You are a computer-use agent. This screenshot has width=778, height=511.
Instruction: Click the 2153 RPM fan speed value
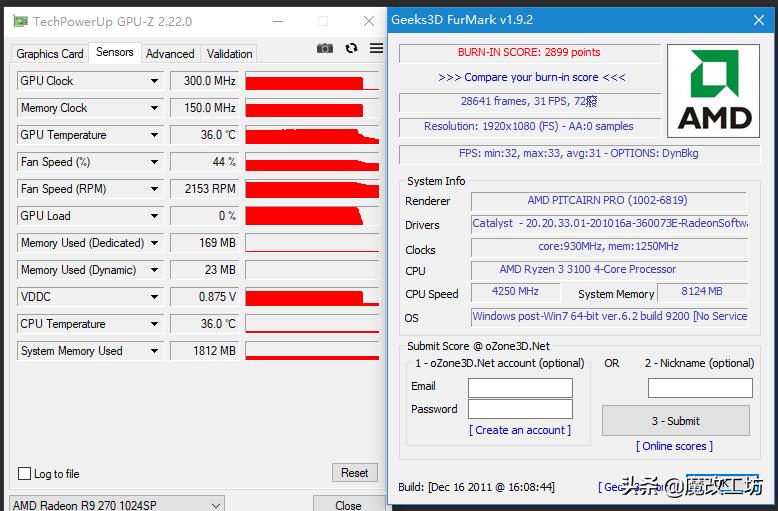click(x=204, y=189)
